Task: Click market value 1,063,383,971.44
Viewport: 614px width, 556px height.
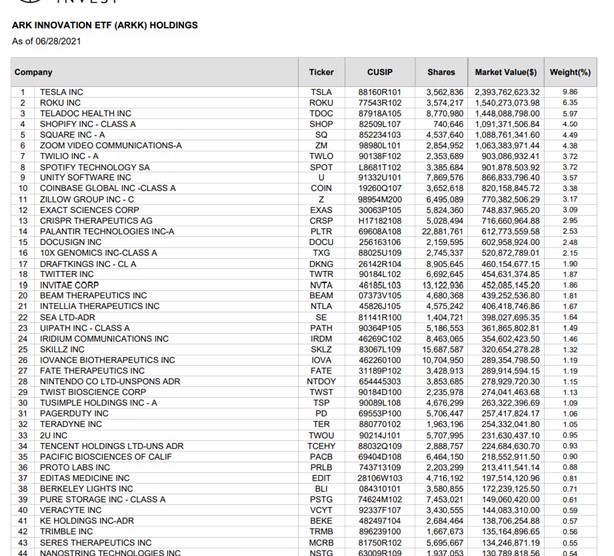Action: click(507, 145)
